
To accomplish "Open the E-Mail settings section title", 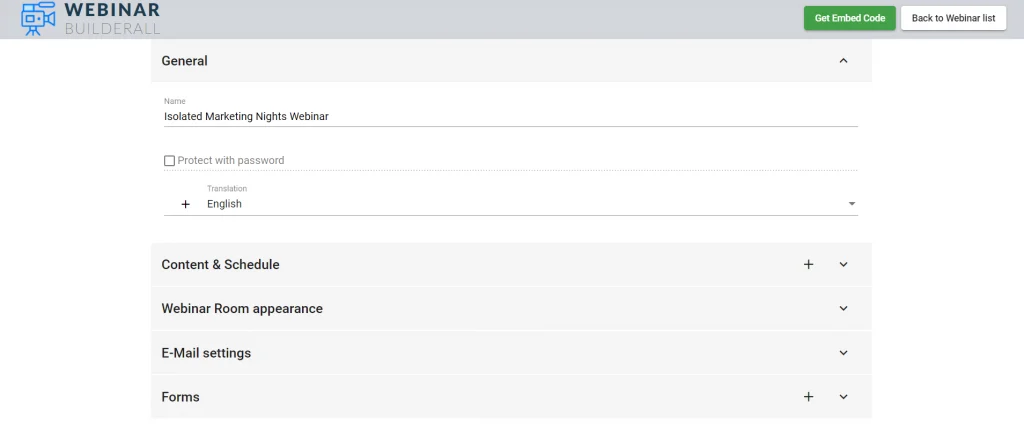I will point(206,353).
